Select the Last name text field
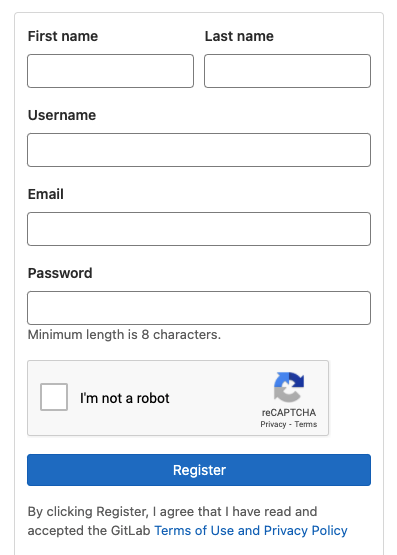This screenshot has width=397, height=555. pyautogui.click(x=287, y=71)
